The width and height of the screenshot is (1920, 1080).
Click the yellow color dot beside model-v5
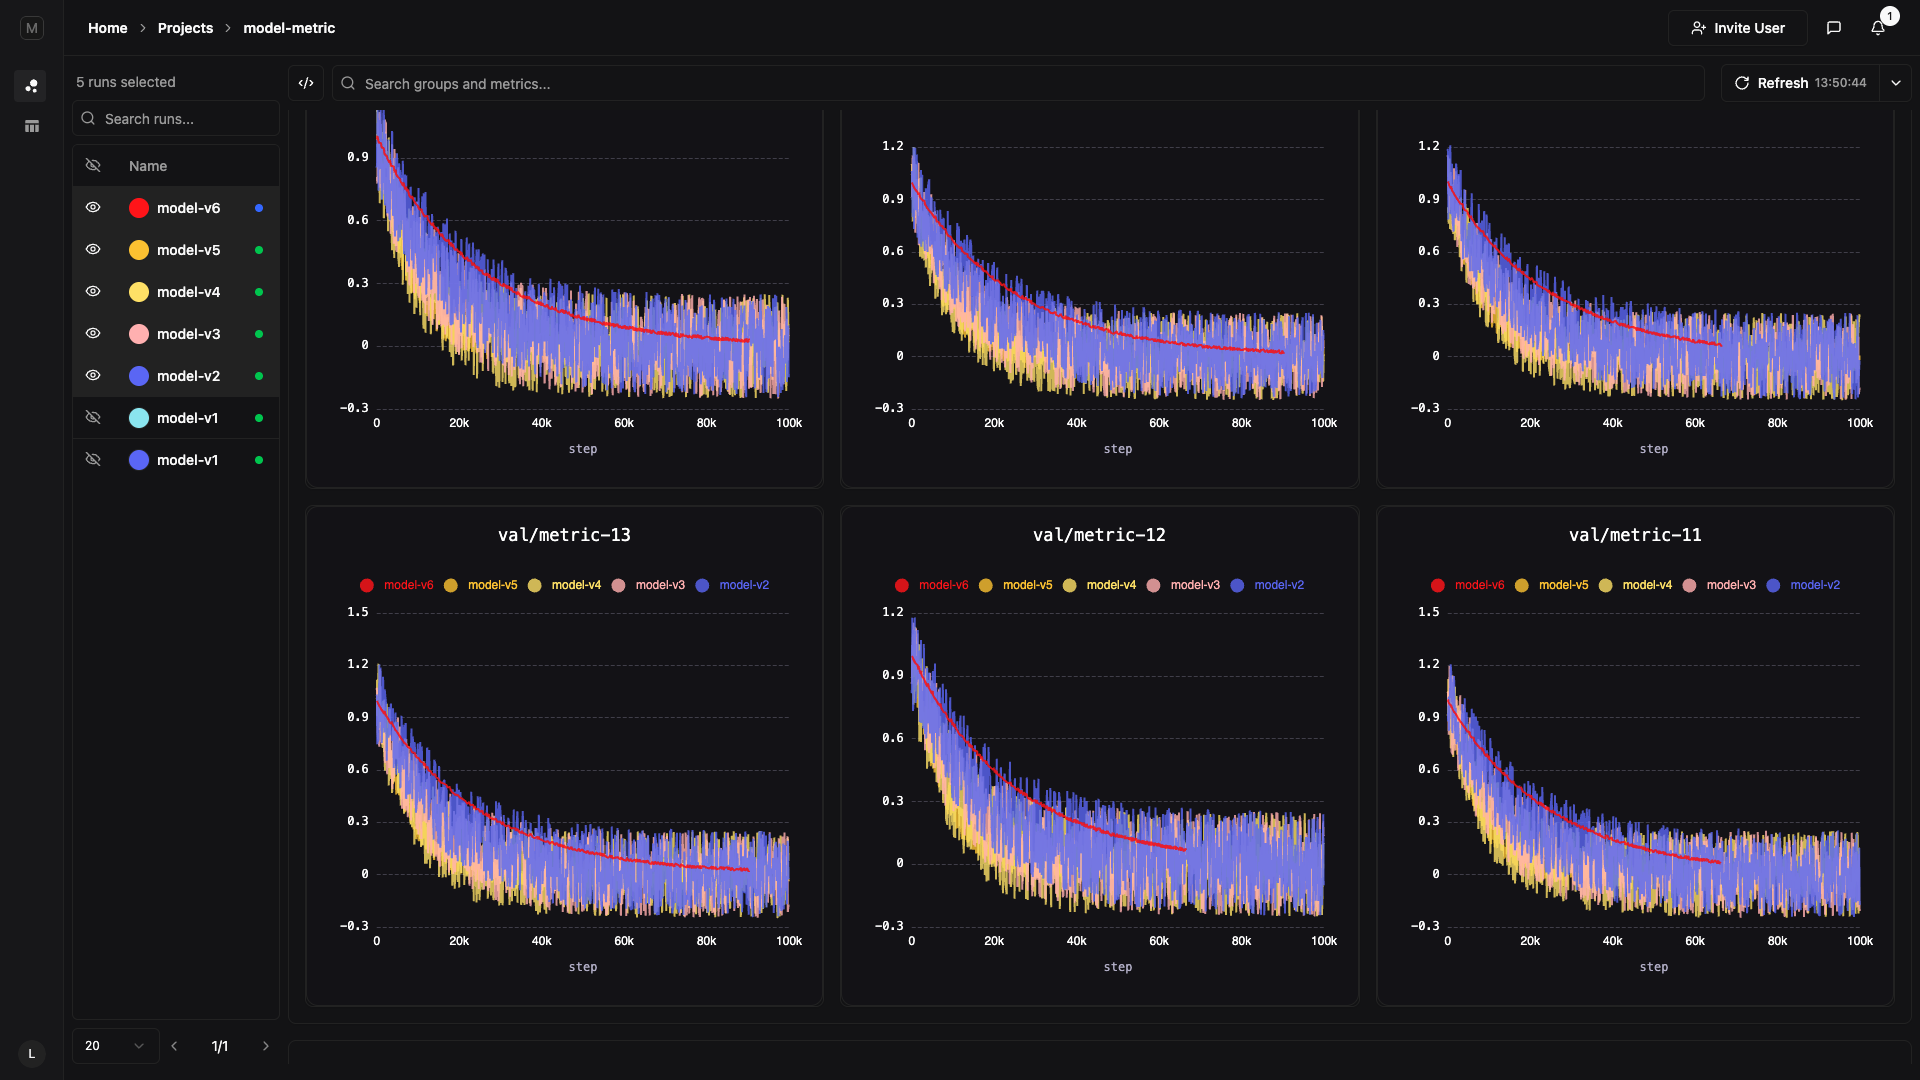pos(138,250)
